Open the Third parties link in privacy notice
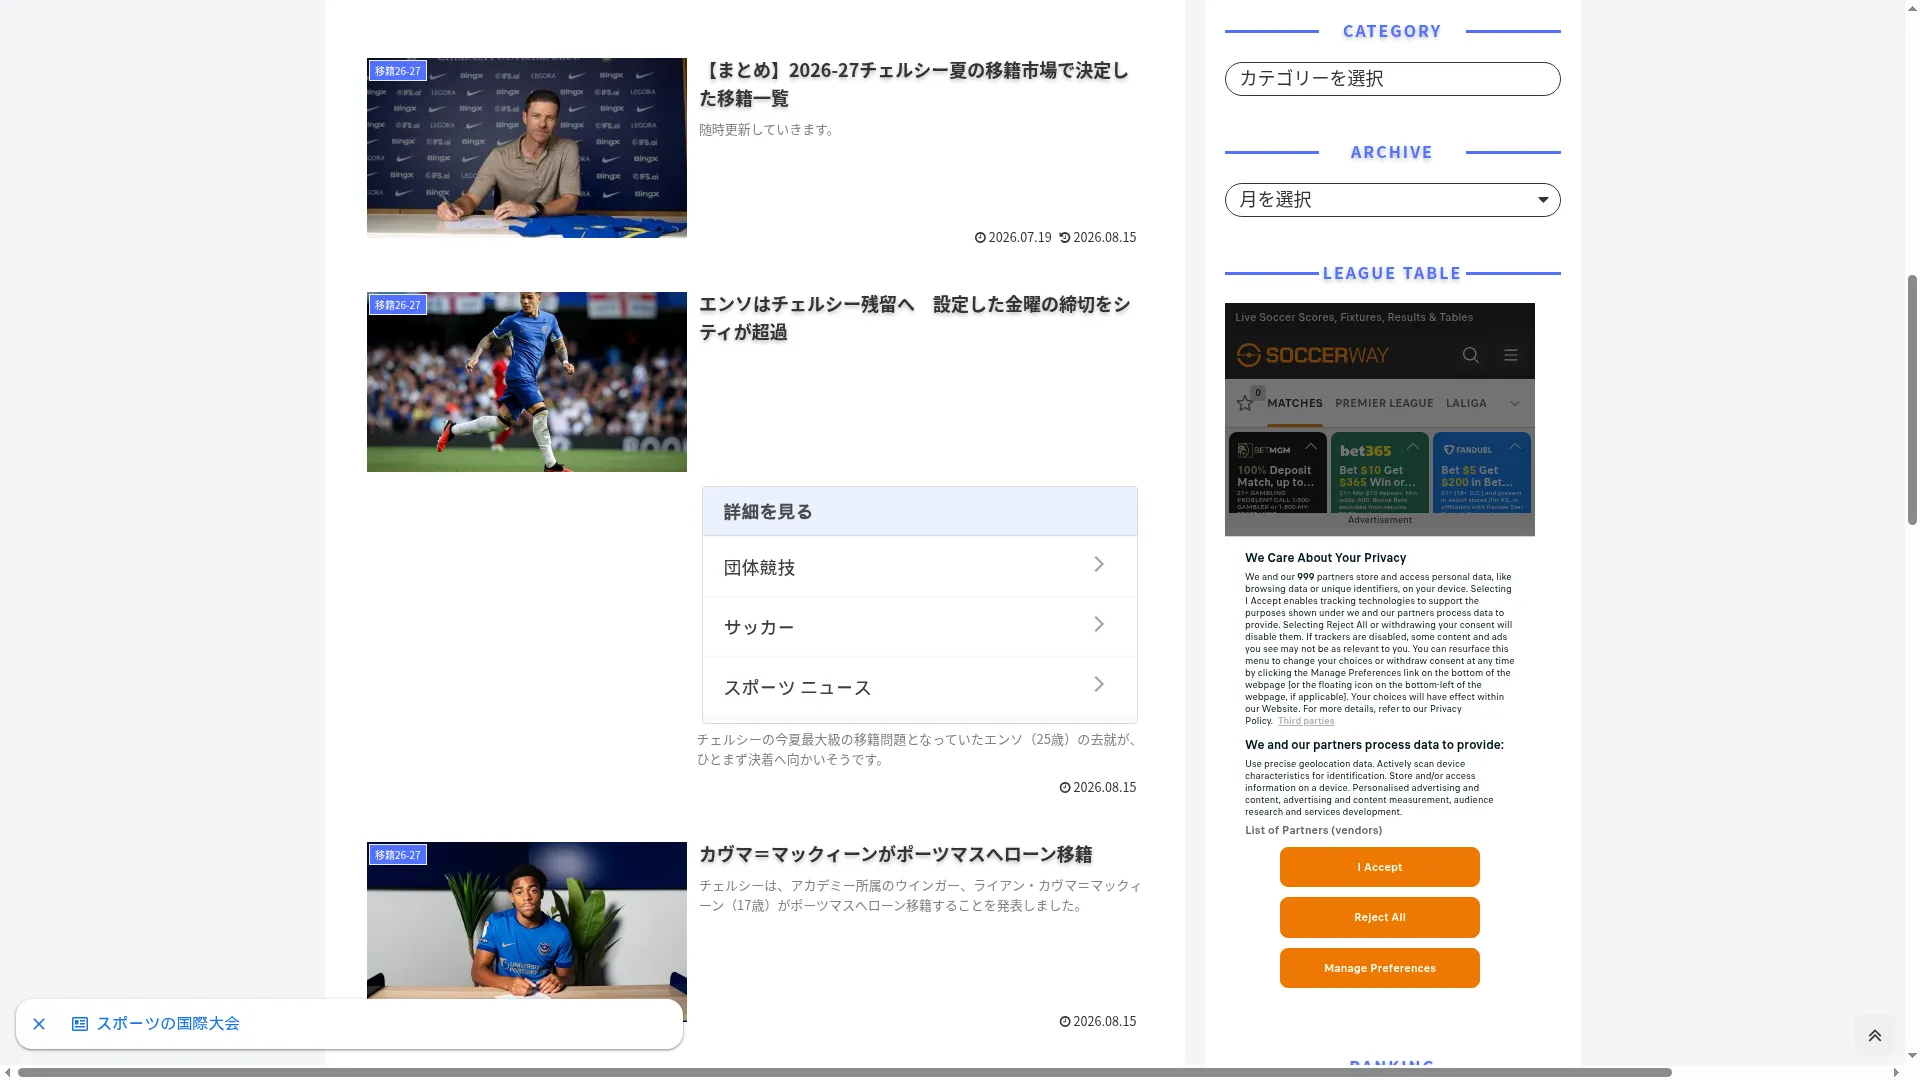The width and height of the screenshot is (1920, 1080). [1306, 721]
